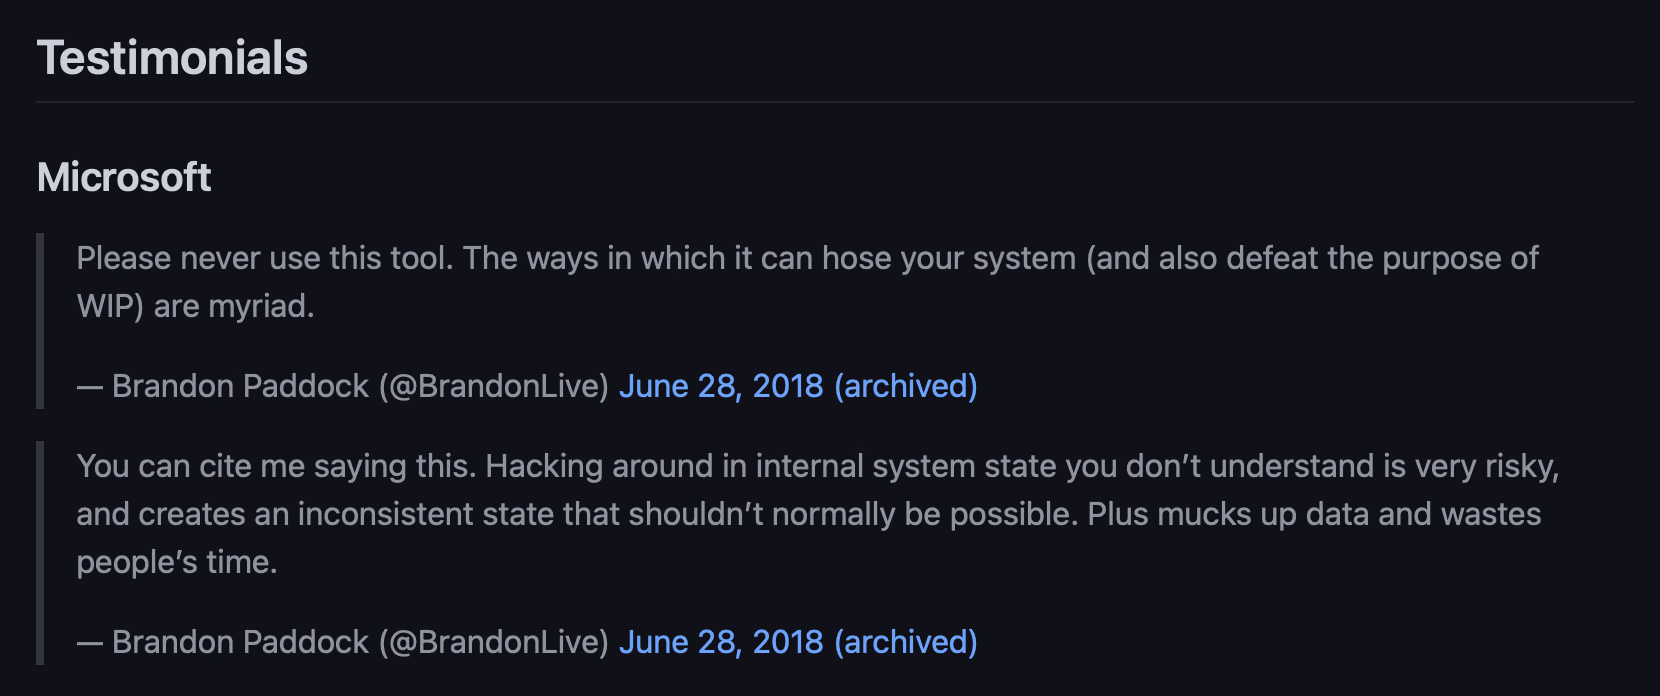The image size is (1660, 696).
Task: Click the "WIP)" text in first quote
Action: 110,306
